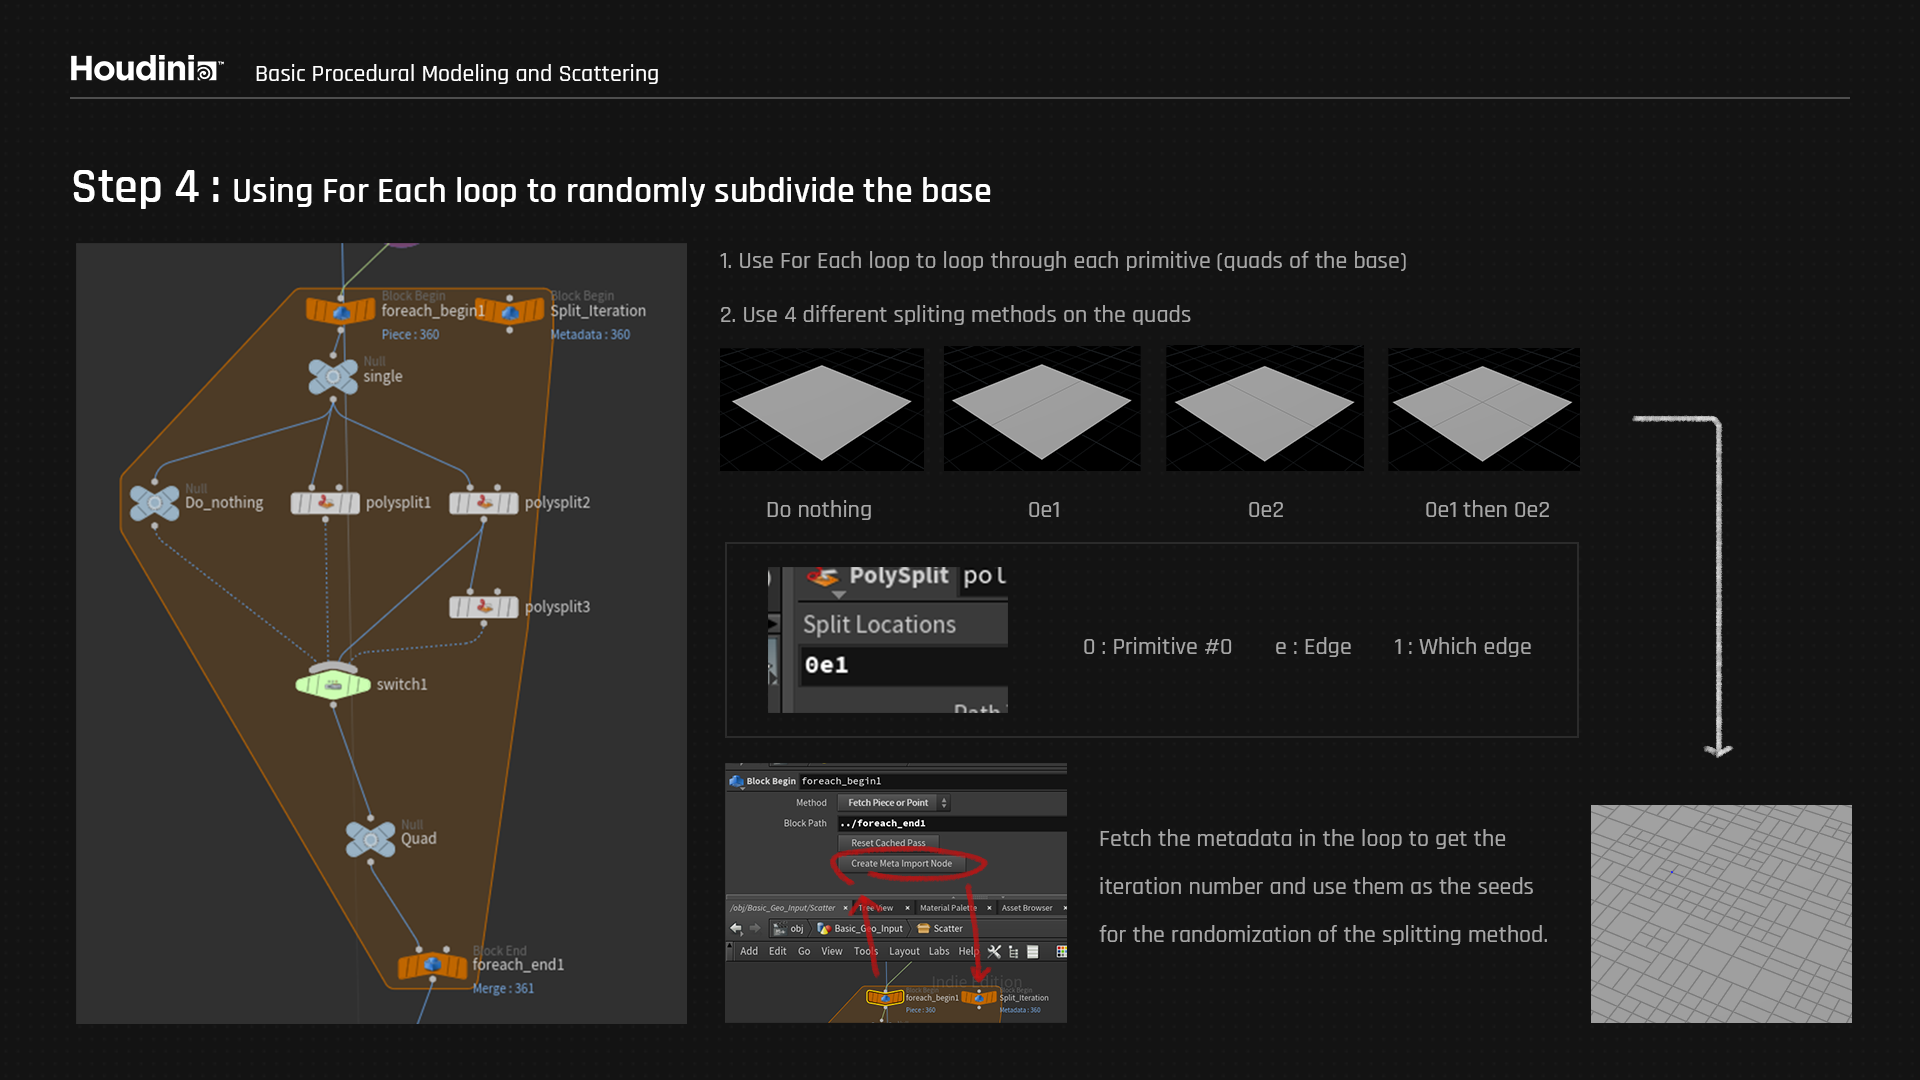Switch to the Material Palette tab
1920x1080 pixels.
click(x=948, y=908)
